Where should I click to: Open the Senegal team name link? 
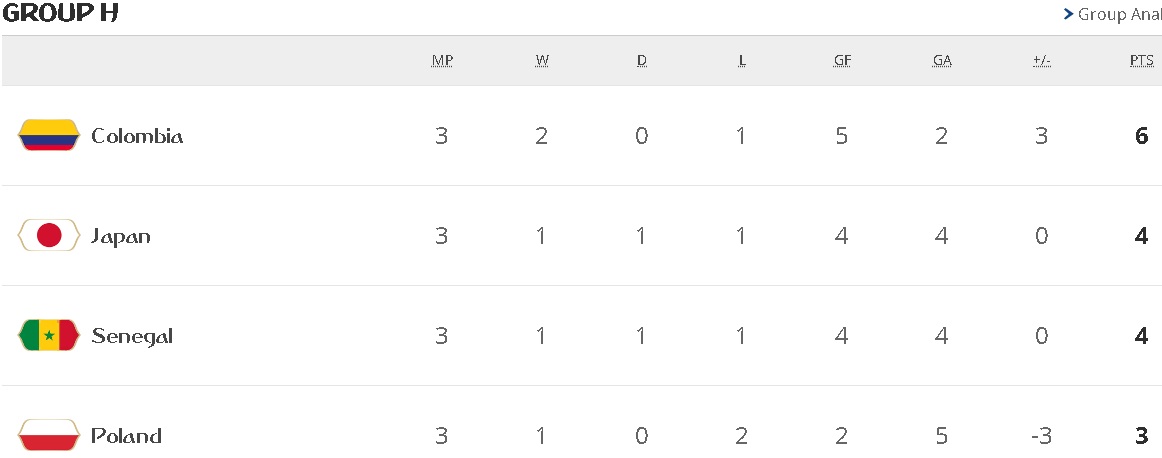coord(132,336)
